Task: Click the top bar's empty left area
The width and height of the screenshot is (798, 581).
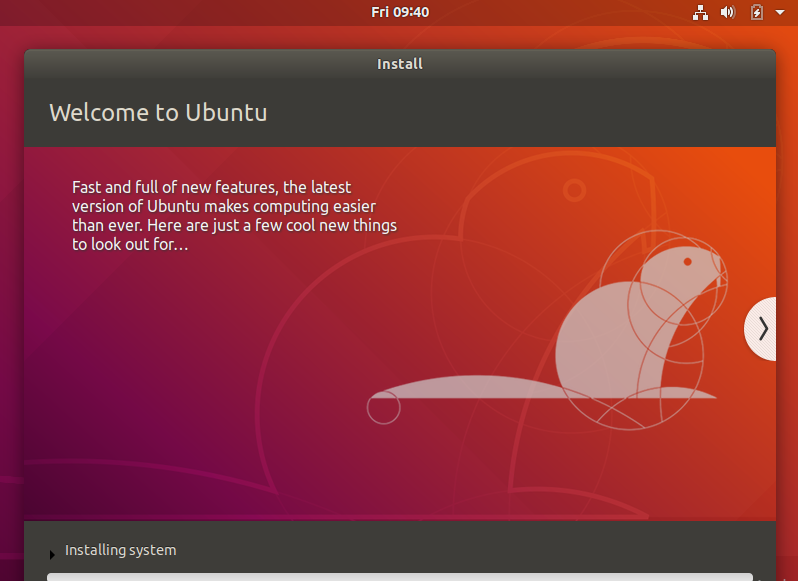Action: tap(150, 12)
